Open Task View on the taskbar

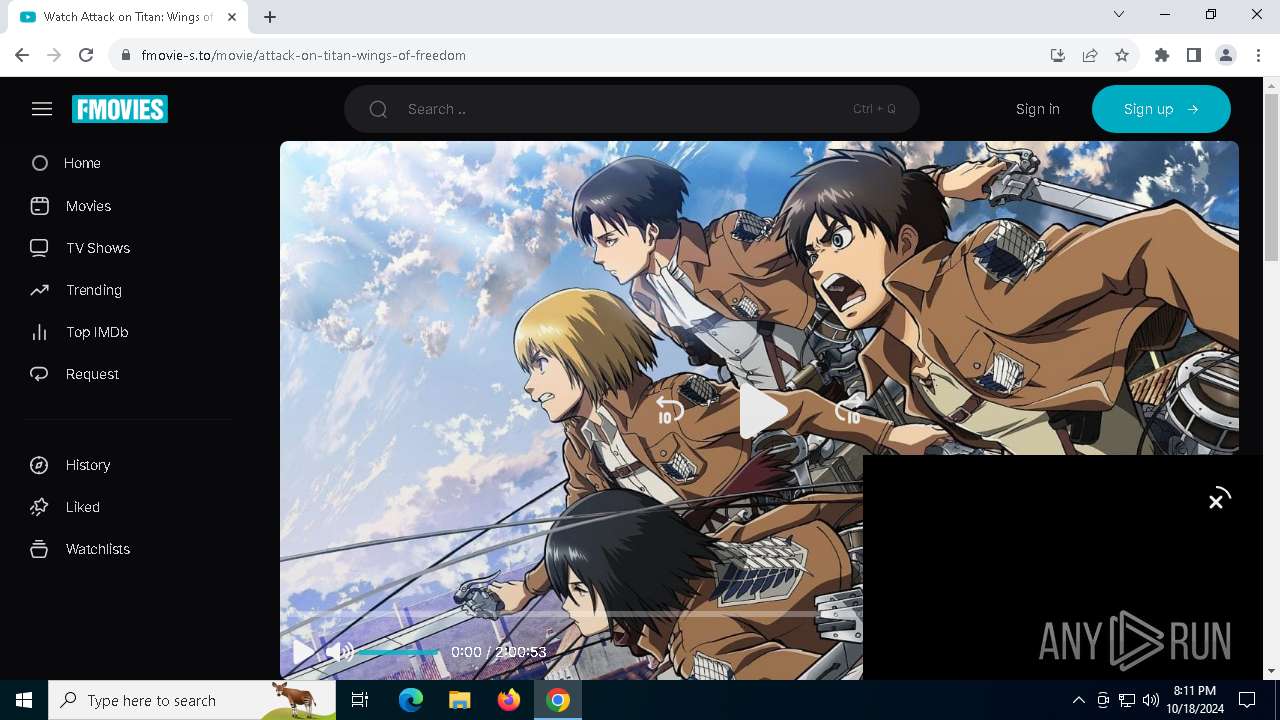pos(360,700)
